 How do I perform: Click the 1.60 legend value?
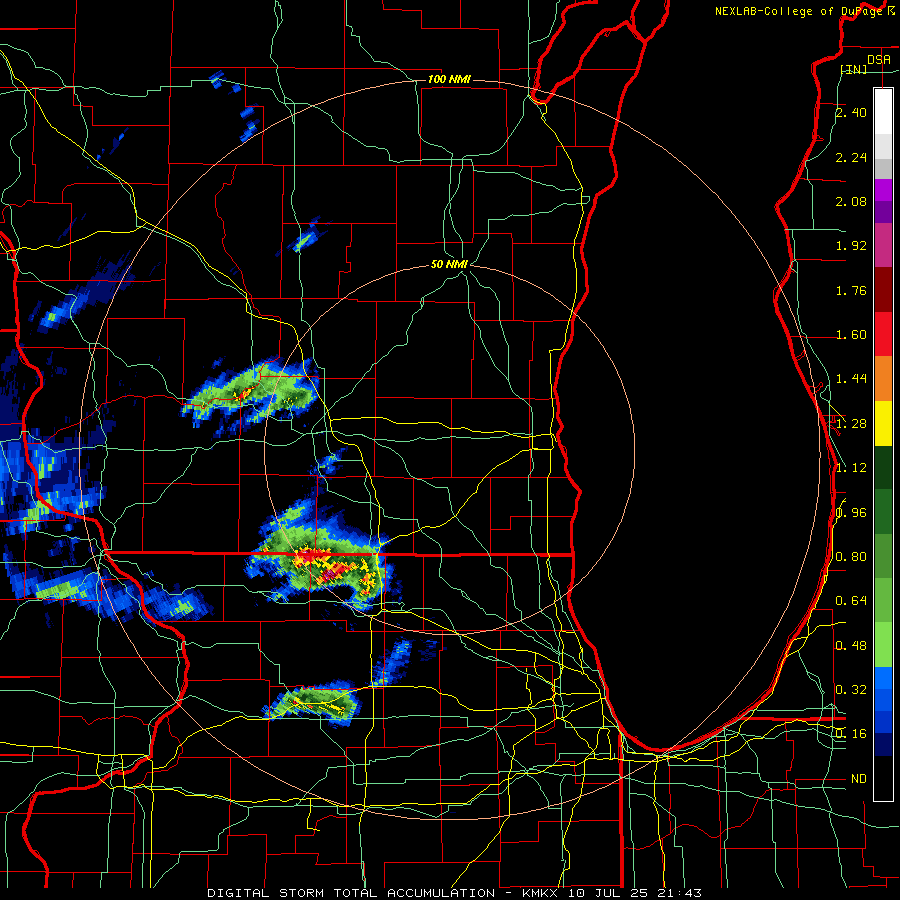pyautogui.click(x=851, y=335)
